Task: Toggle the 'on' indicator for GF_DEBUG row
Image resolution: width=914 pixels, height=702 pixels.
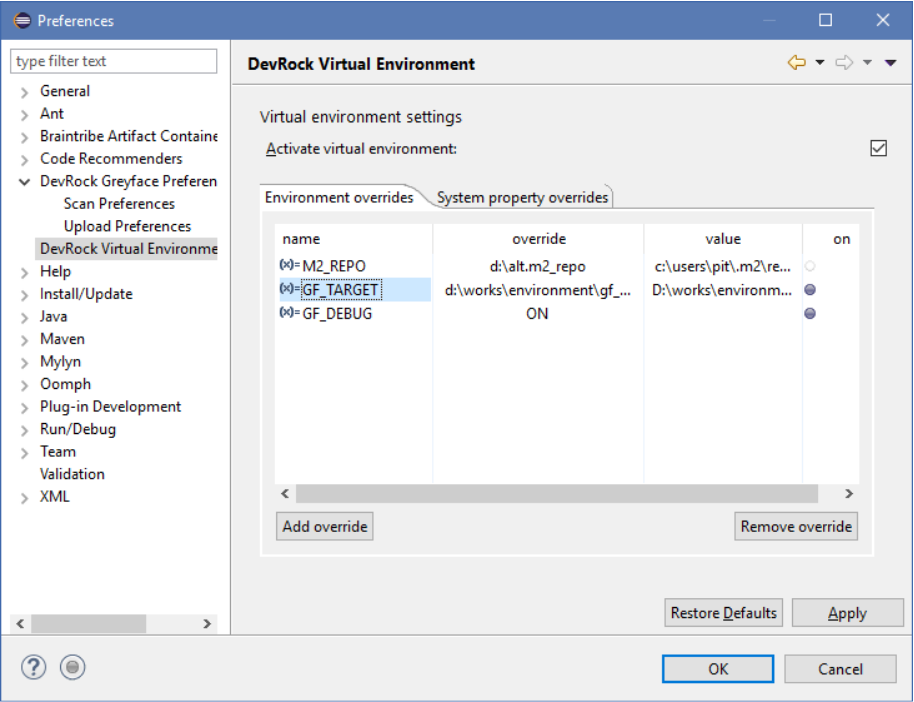Action: point(810,313)
